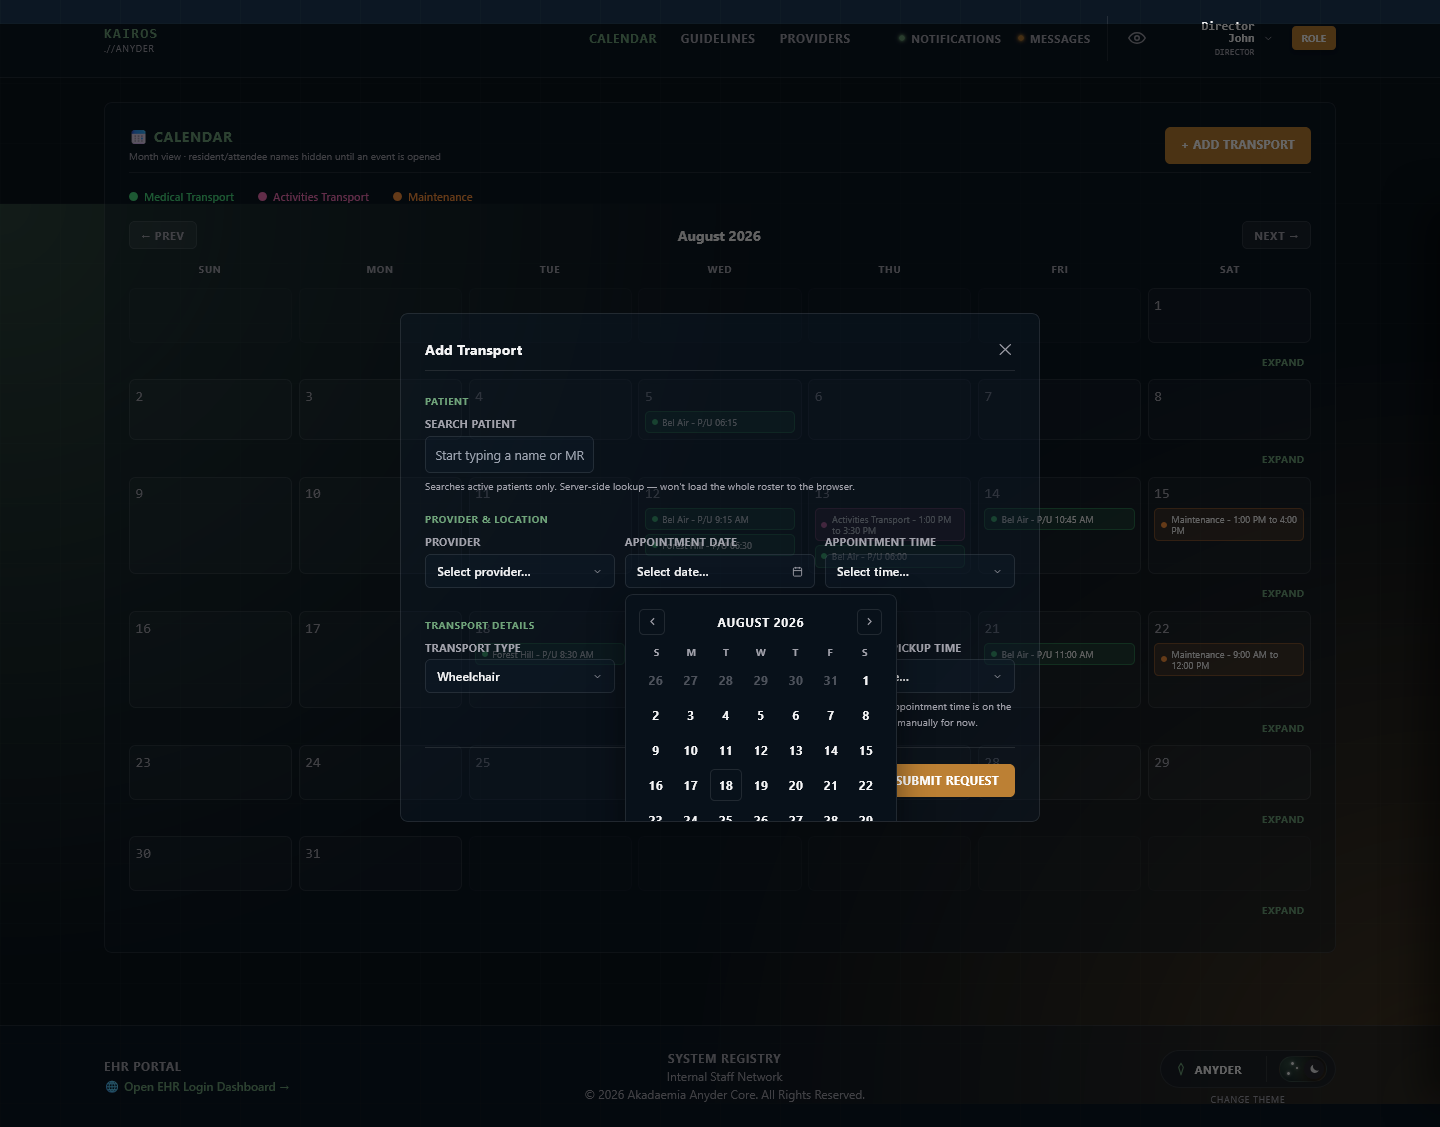Open the GUIDELINES nav tab
The height and width of the screenshot is (1127, 1440).
point(718,39)
